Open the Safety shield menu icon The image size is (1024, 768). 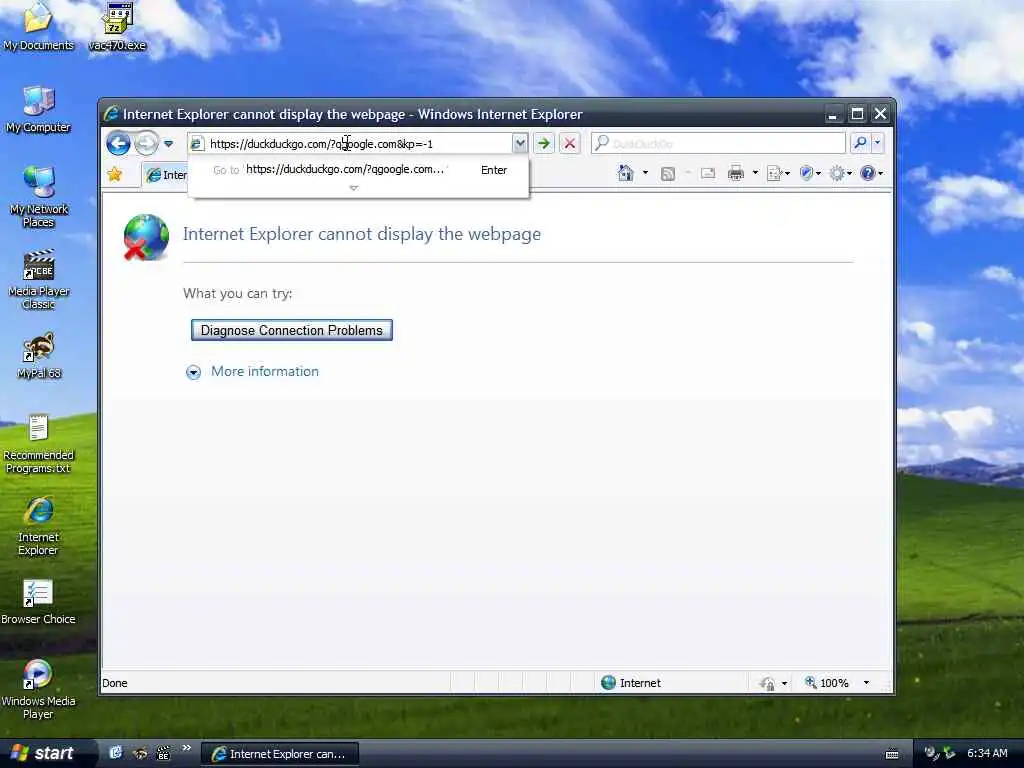[810, 173]
